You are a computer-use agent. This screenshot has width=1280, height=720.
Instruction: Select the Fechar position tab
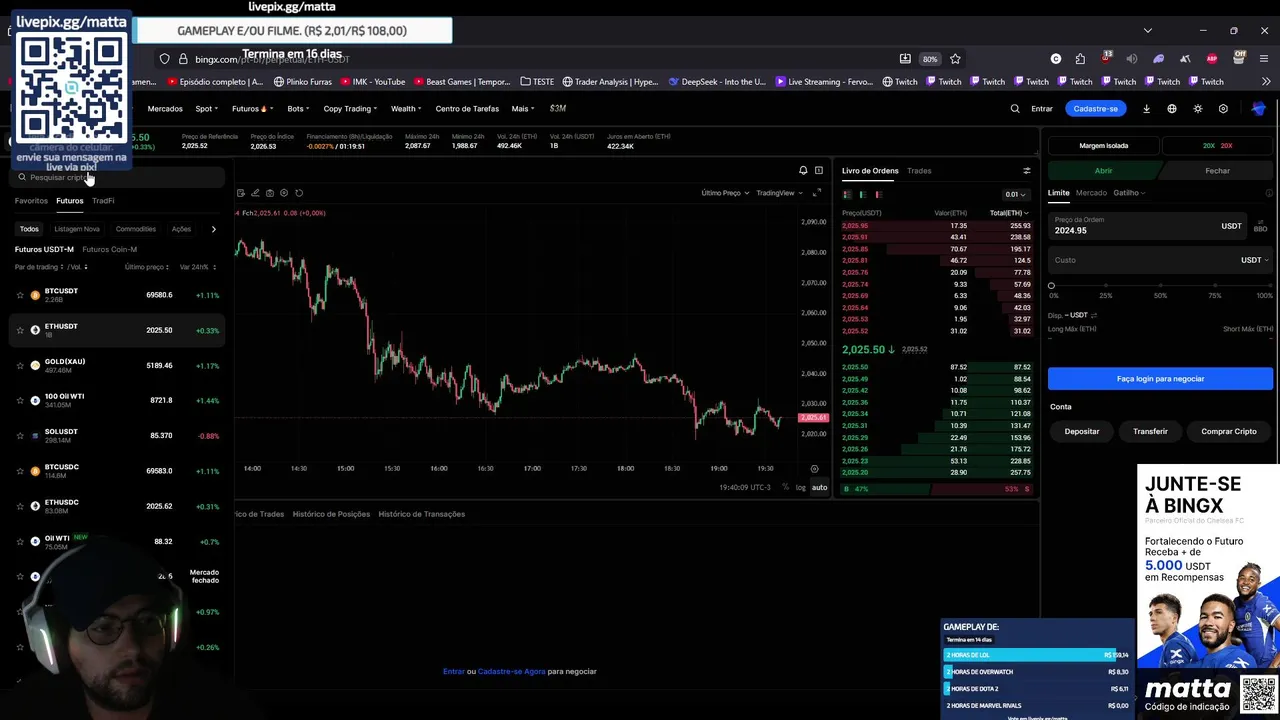point(1217,171)
